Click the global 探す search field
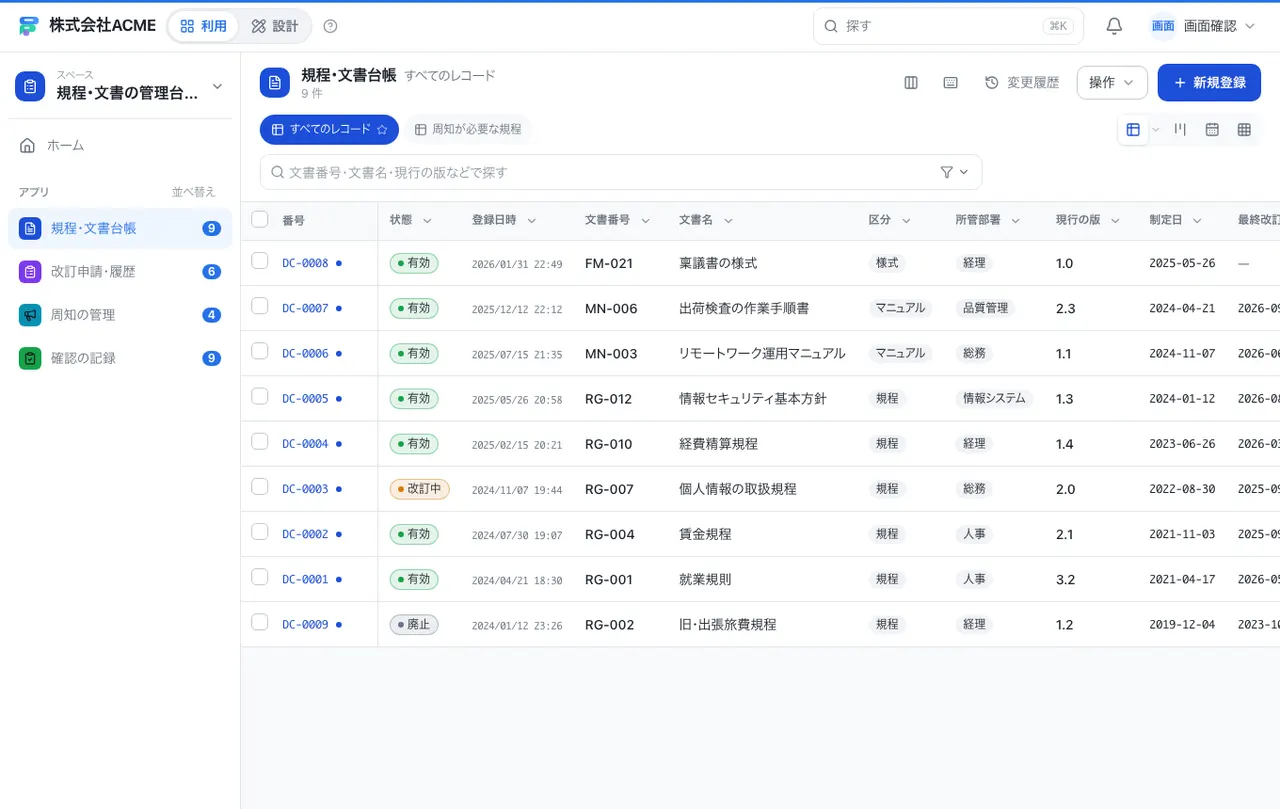 tap(948, 26)
